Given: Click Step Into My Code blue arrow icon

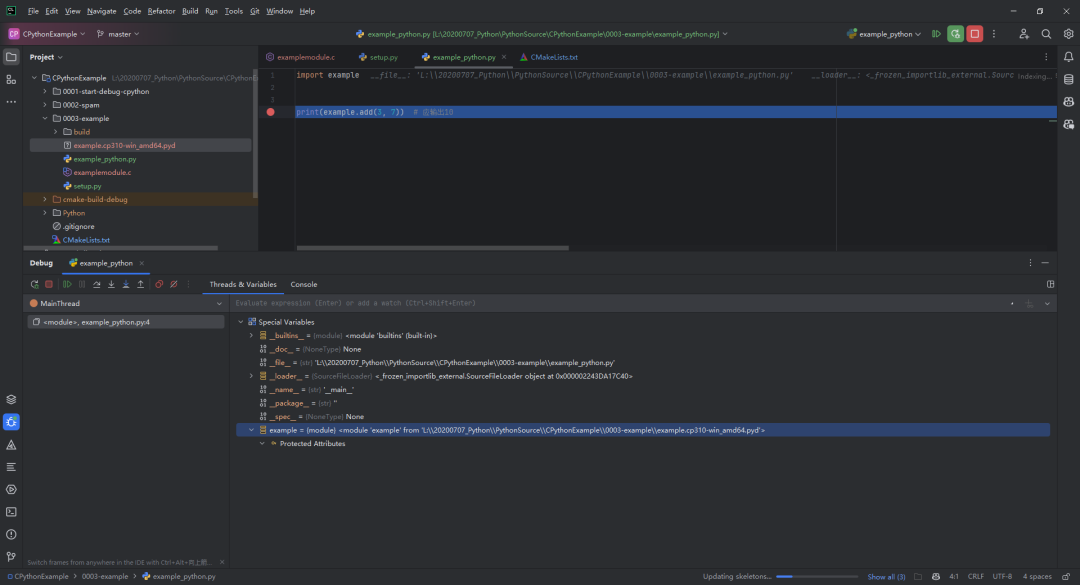Looking at the screenshot, I should tap(125, 284).
